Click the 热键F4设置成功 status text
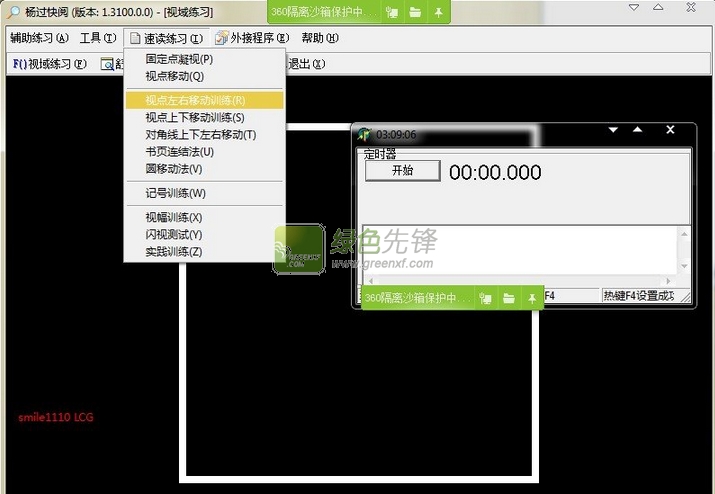The height and width of the screenshot is (494, 715). coord(638,296)
